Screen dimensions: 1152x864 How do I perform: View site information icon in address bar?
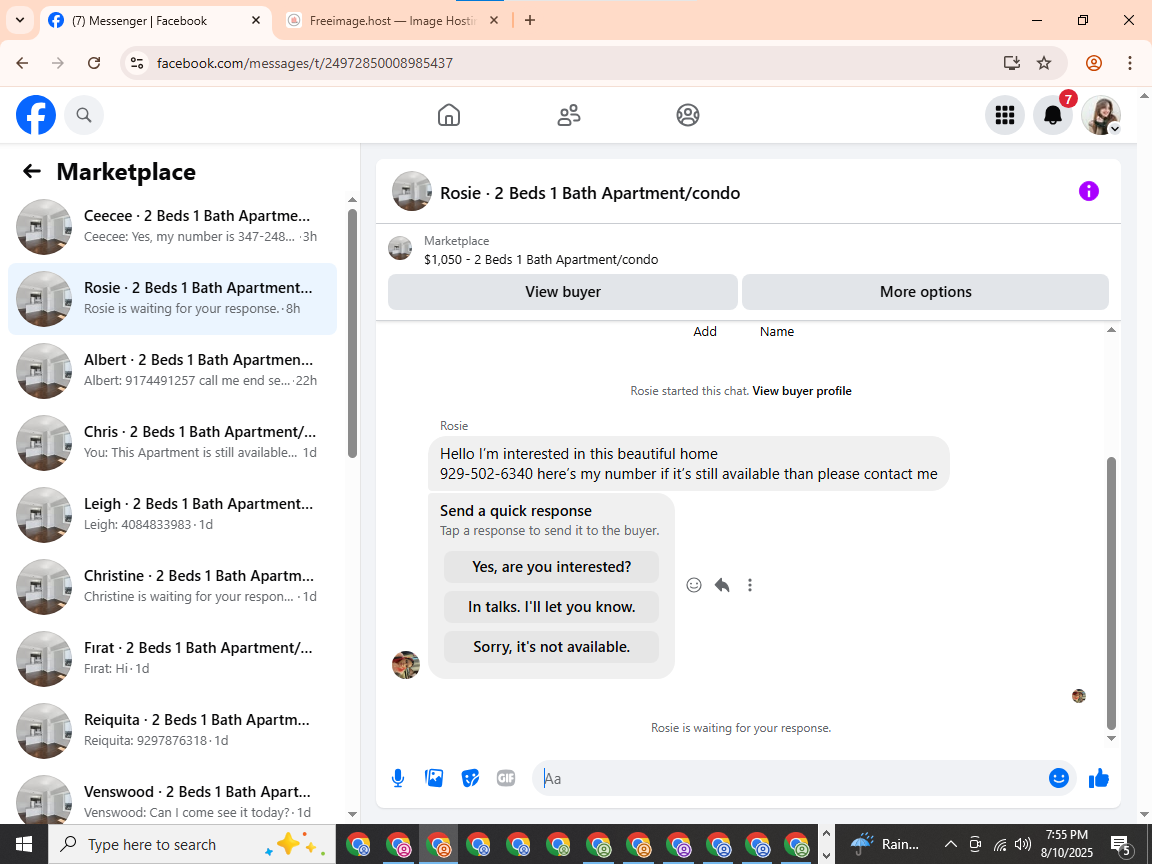click(x=137, y=63)
